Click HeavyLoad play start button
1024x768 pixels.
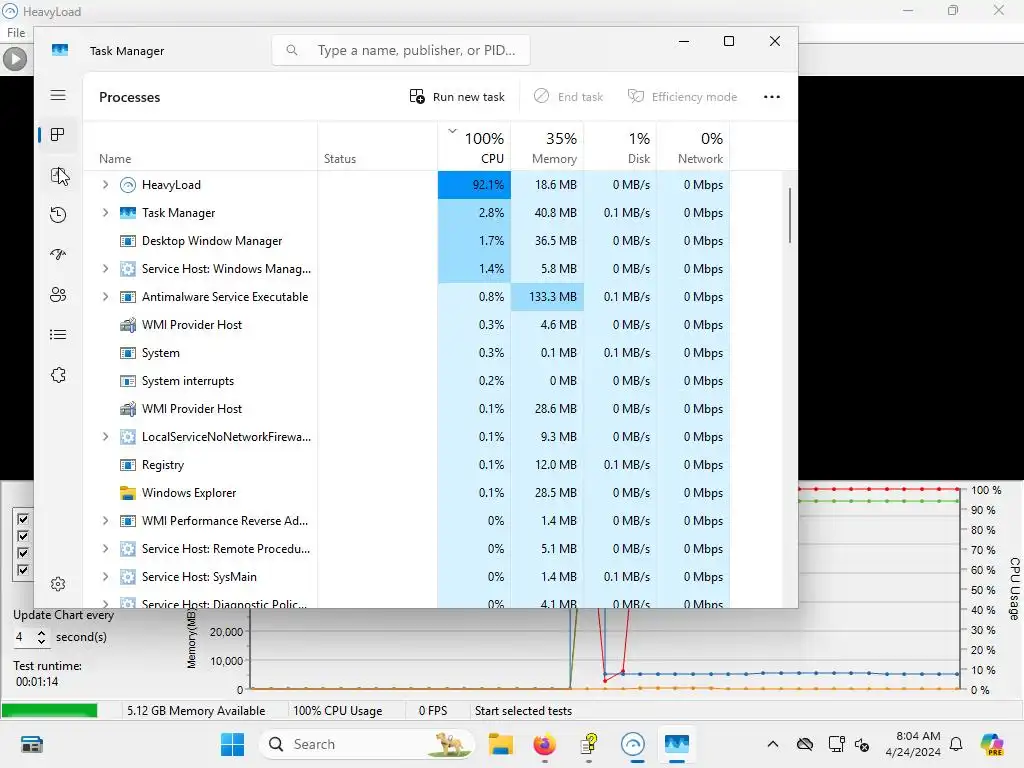14,59
